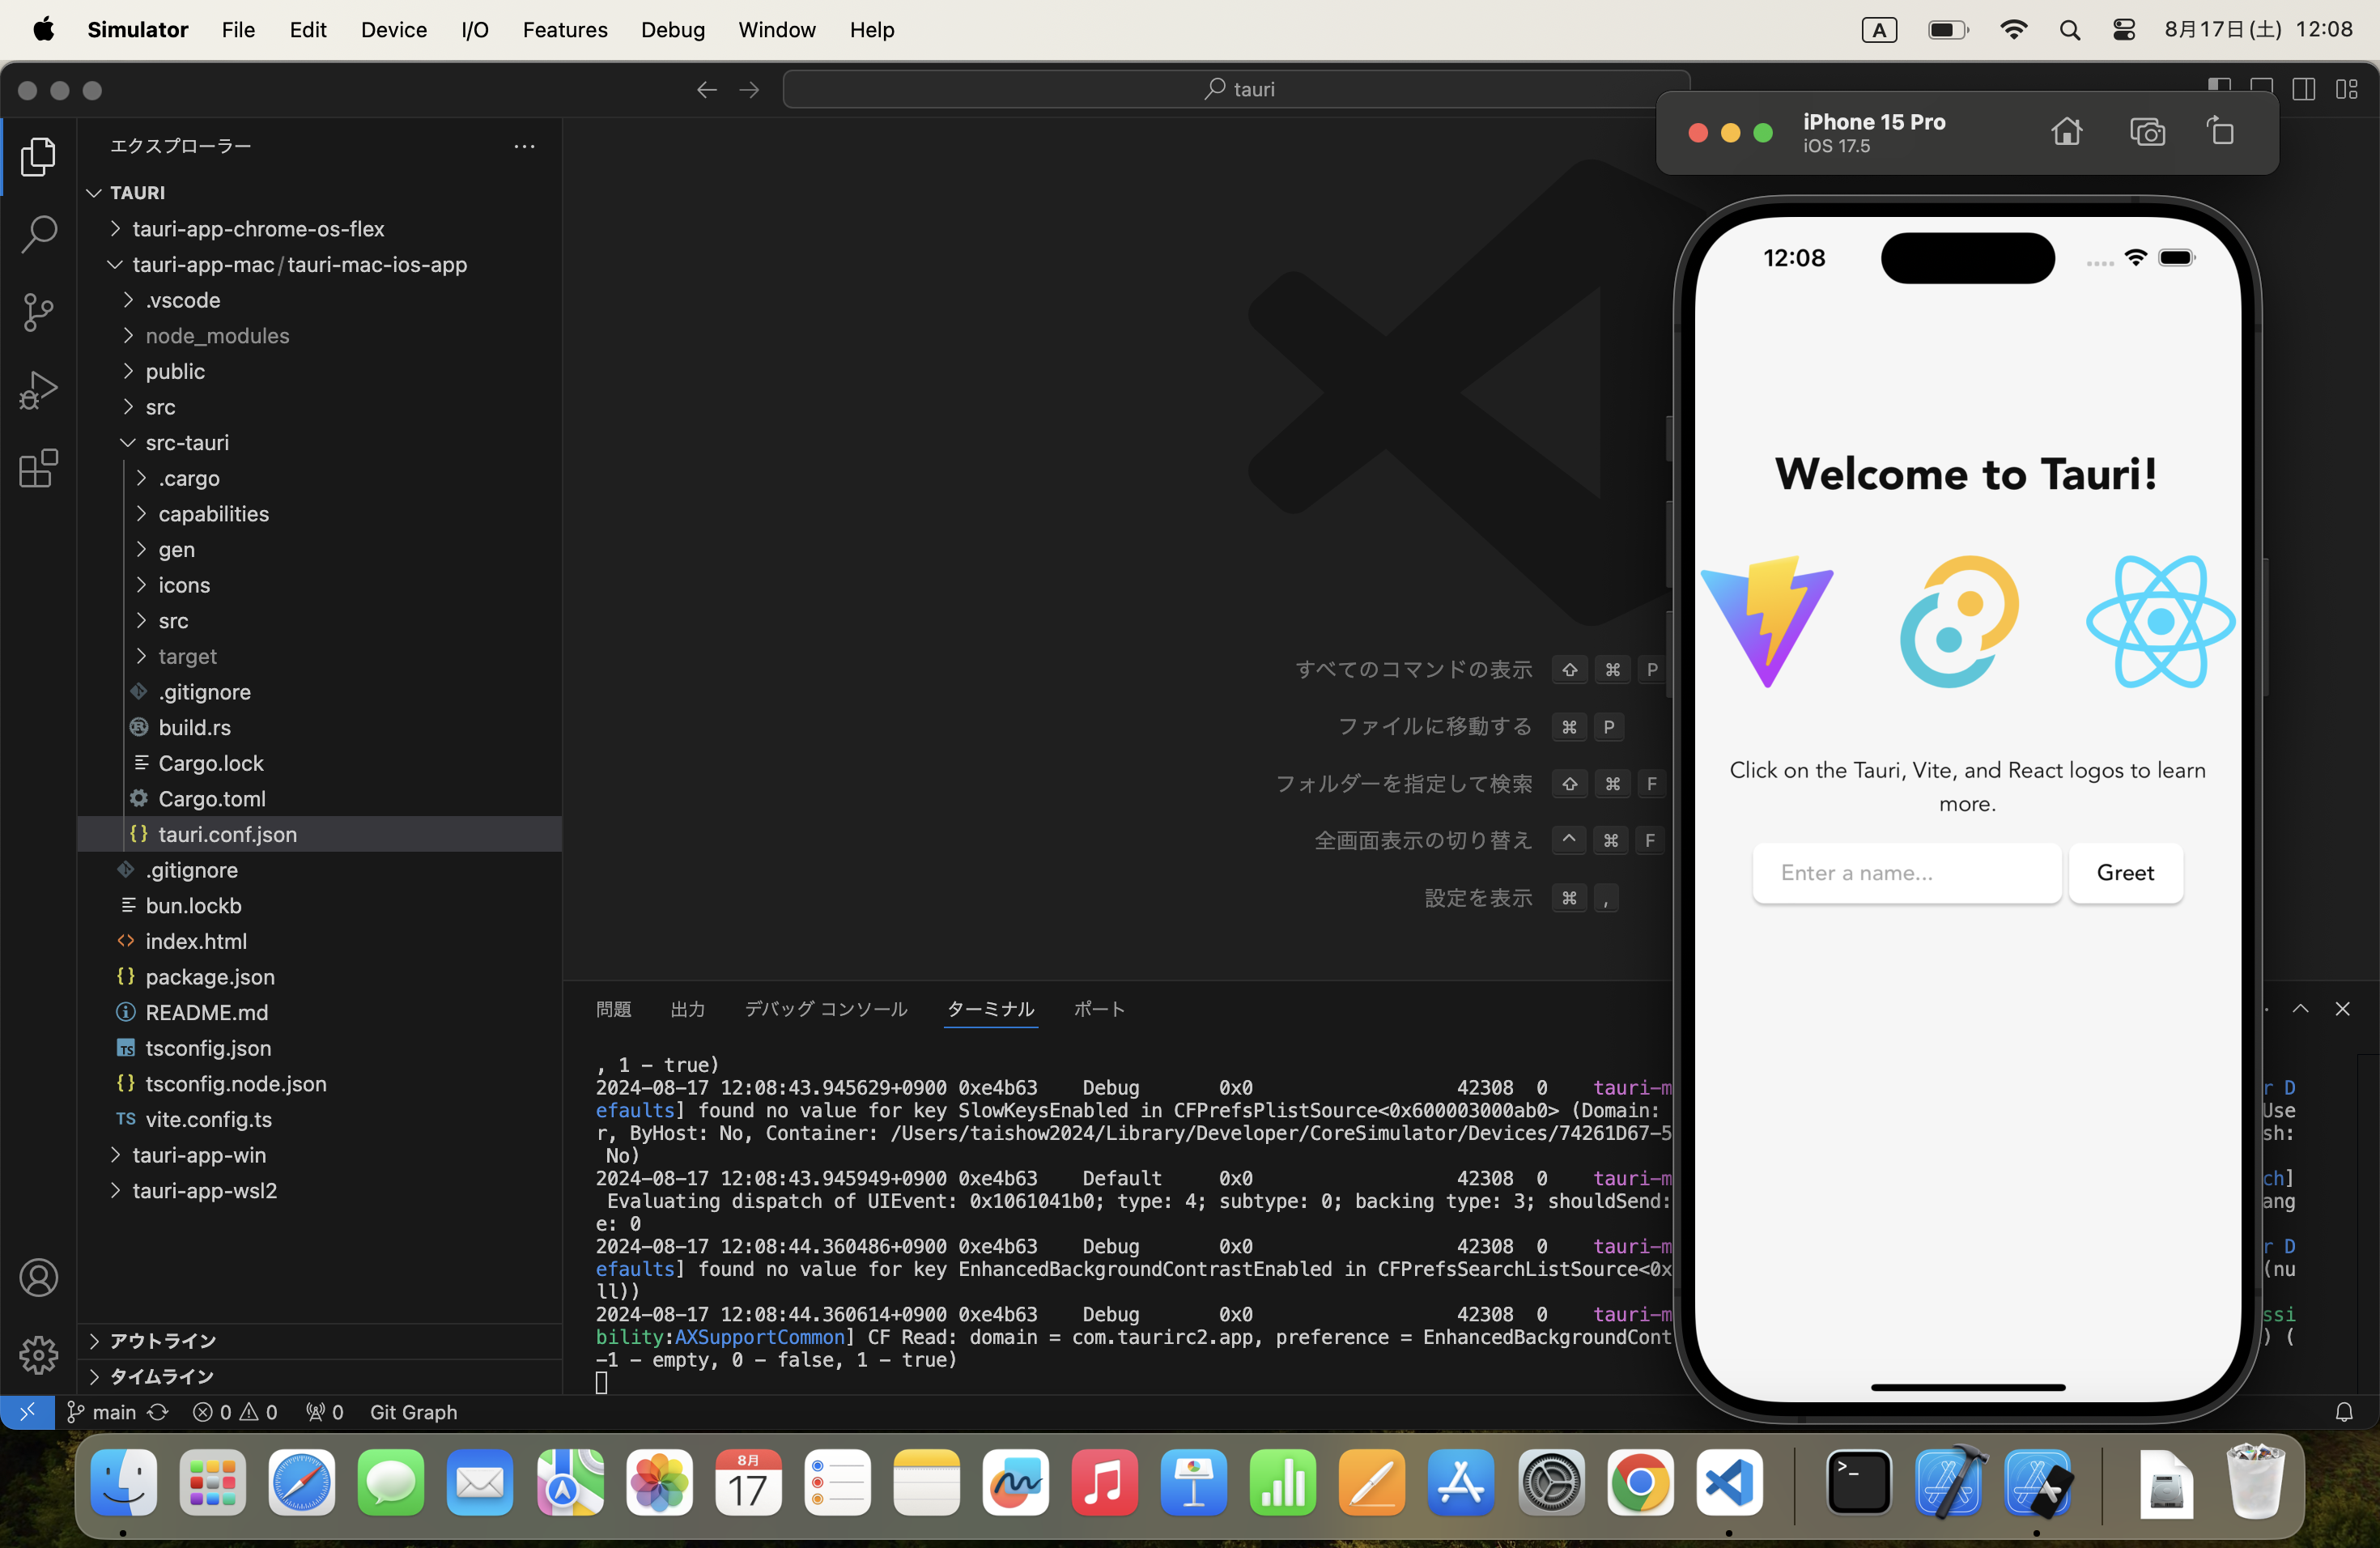
Task: Take a Simulator screenshot with camera icon
Action: pyautogui.click(x=2147, y=132)
